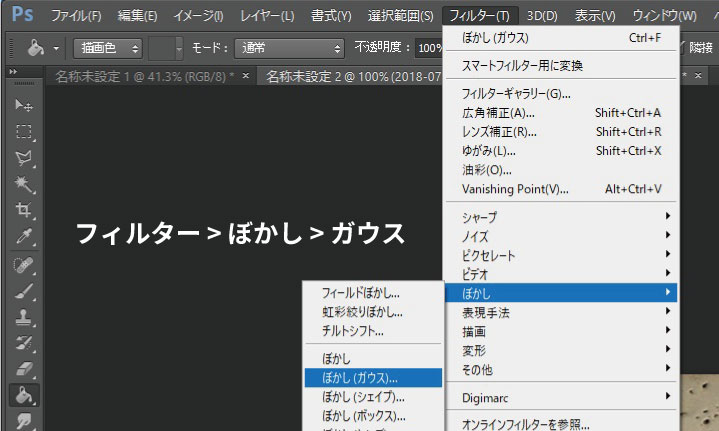Expand the toolbox double-arrow toggle
This screenshot has width=719, height=431.
coord(13,72)
